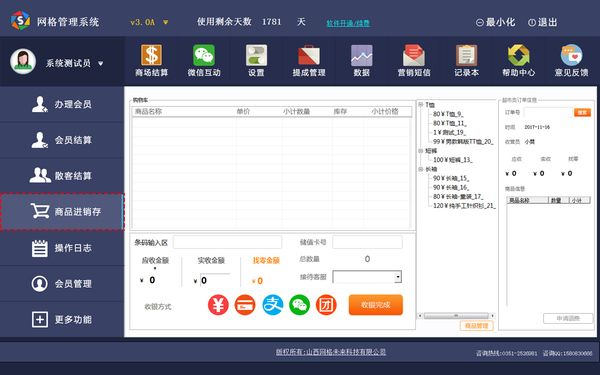
Task: Choose Alipay payment method
Action: coord(272,305)
